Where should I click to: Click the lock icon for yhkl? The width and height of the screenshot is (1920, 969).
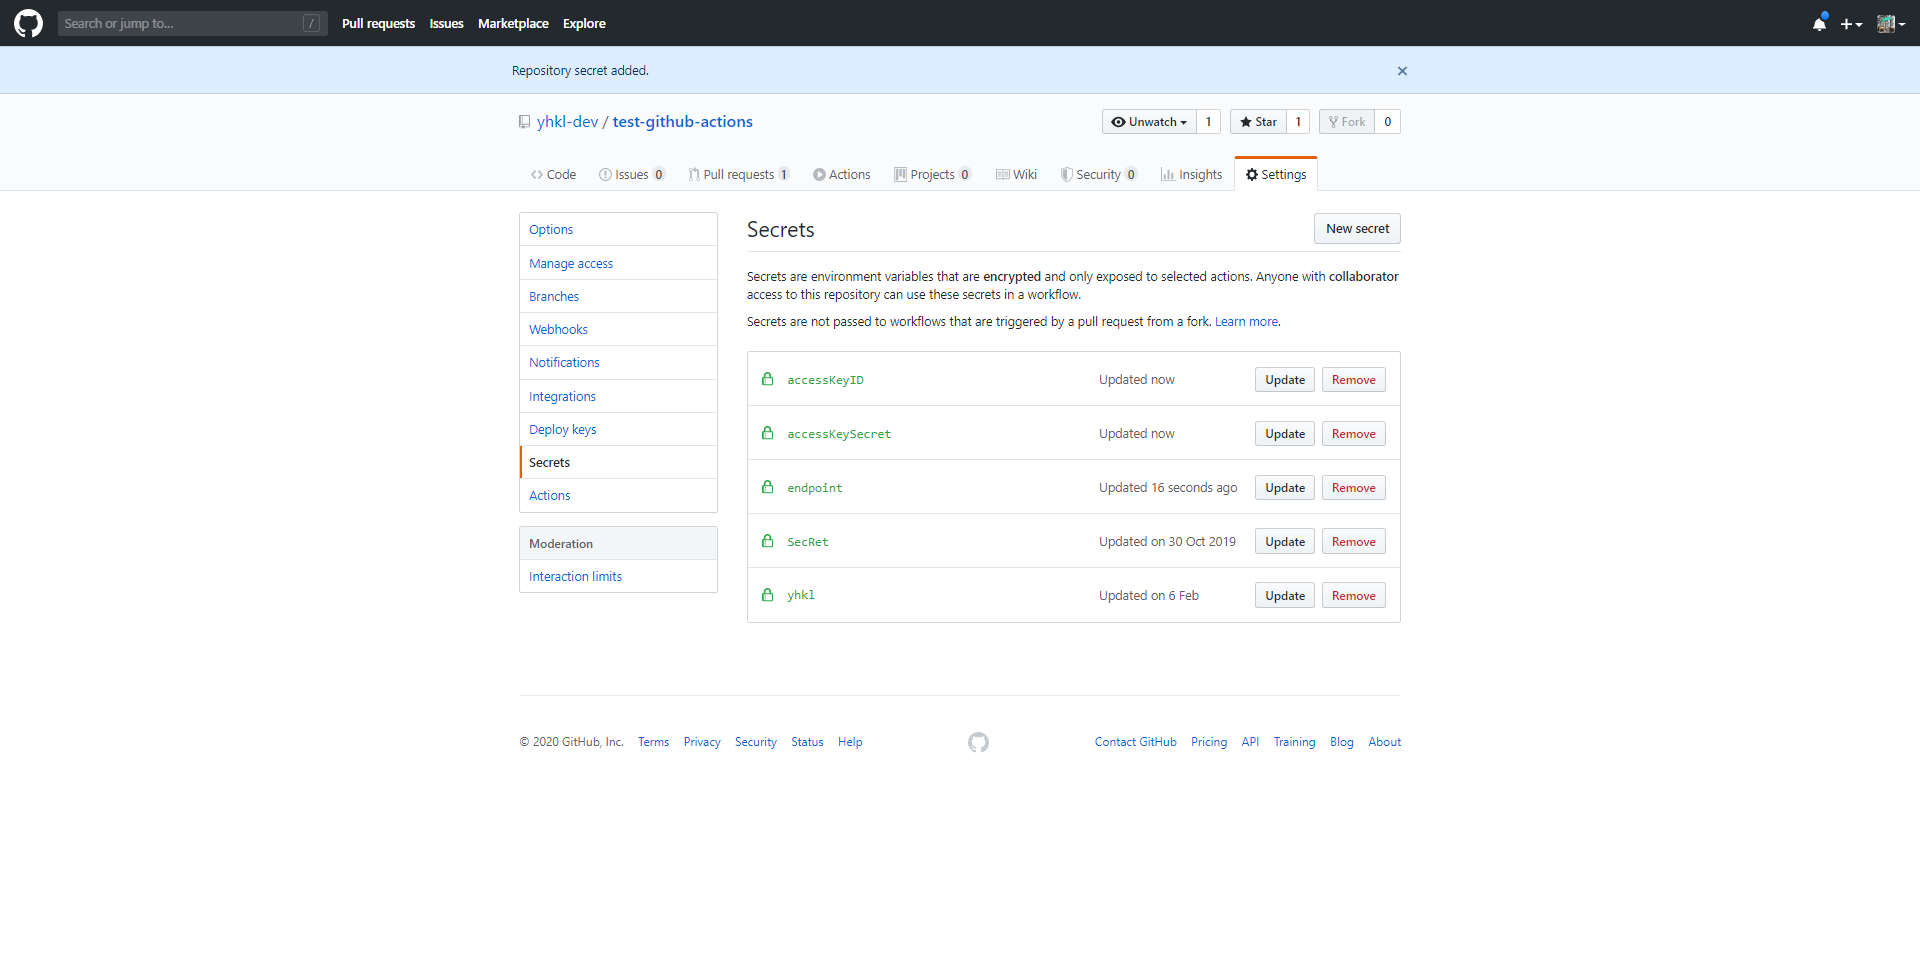(x=767, y=595)
